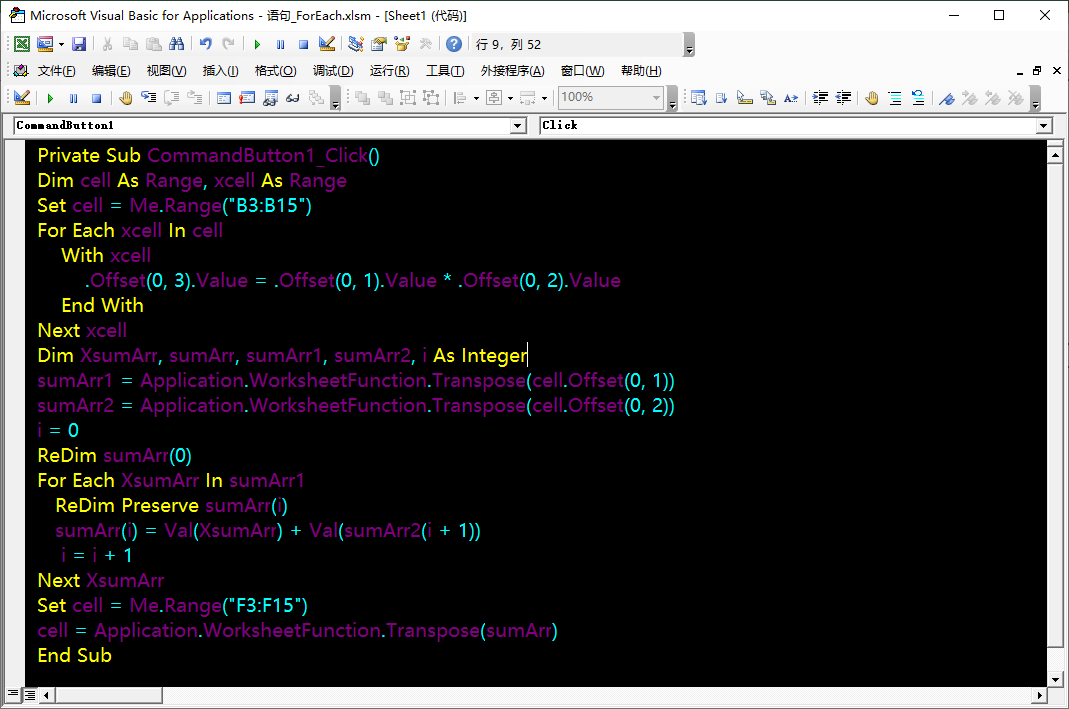Open Visual Basic Help question mark icon
Viewport: 1069px width, 709px height.
(454, 44)
